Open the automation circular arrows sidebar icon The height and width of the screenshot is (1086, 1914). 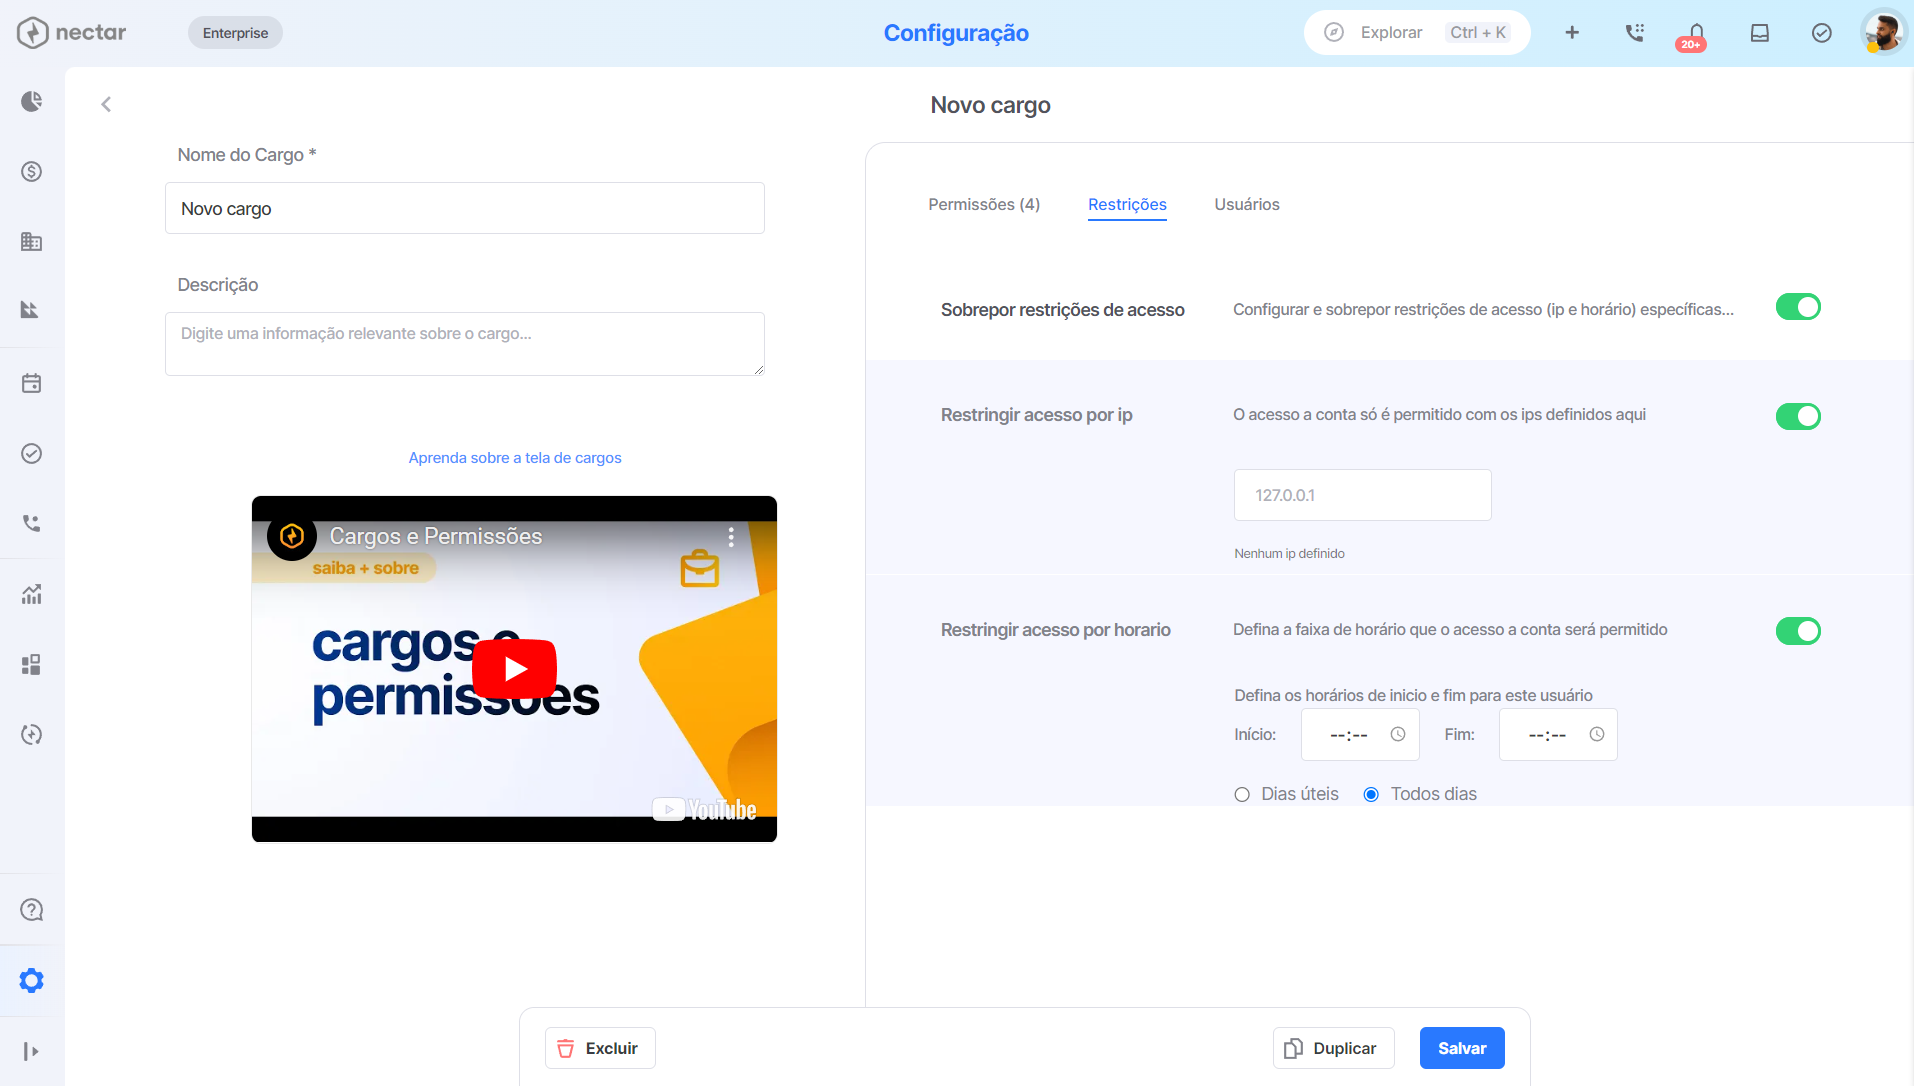tap(32, 734)
